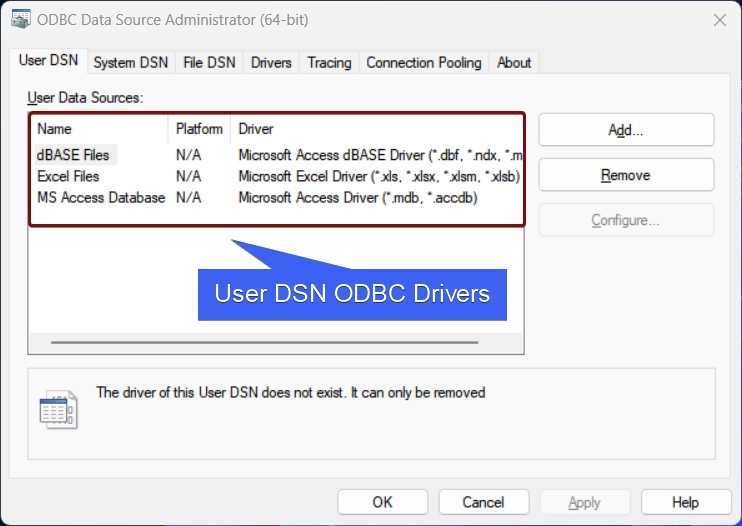Click the data source icon in description panel
Image resolution: width=742 pixels, height=526 pixels.
click(58, 410)
